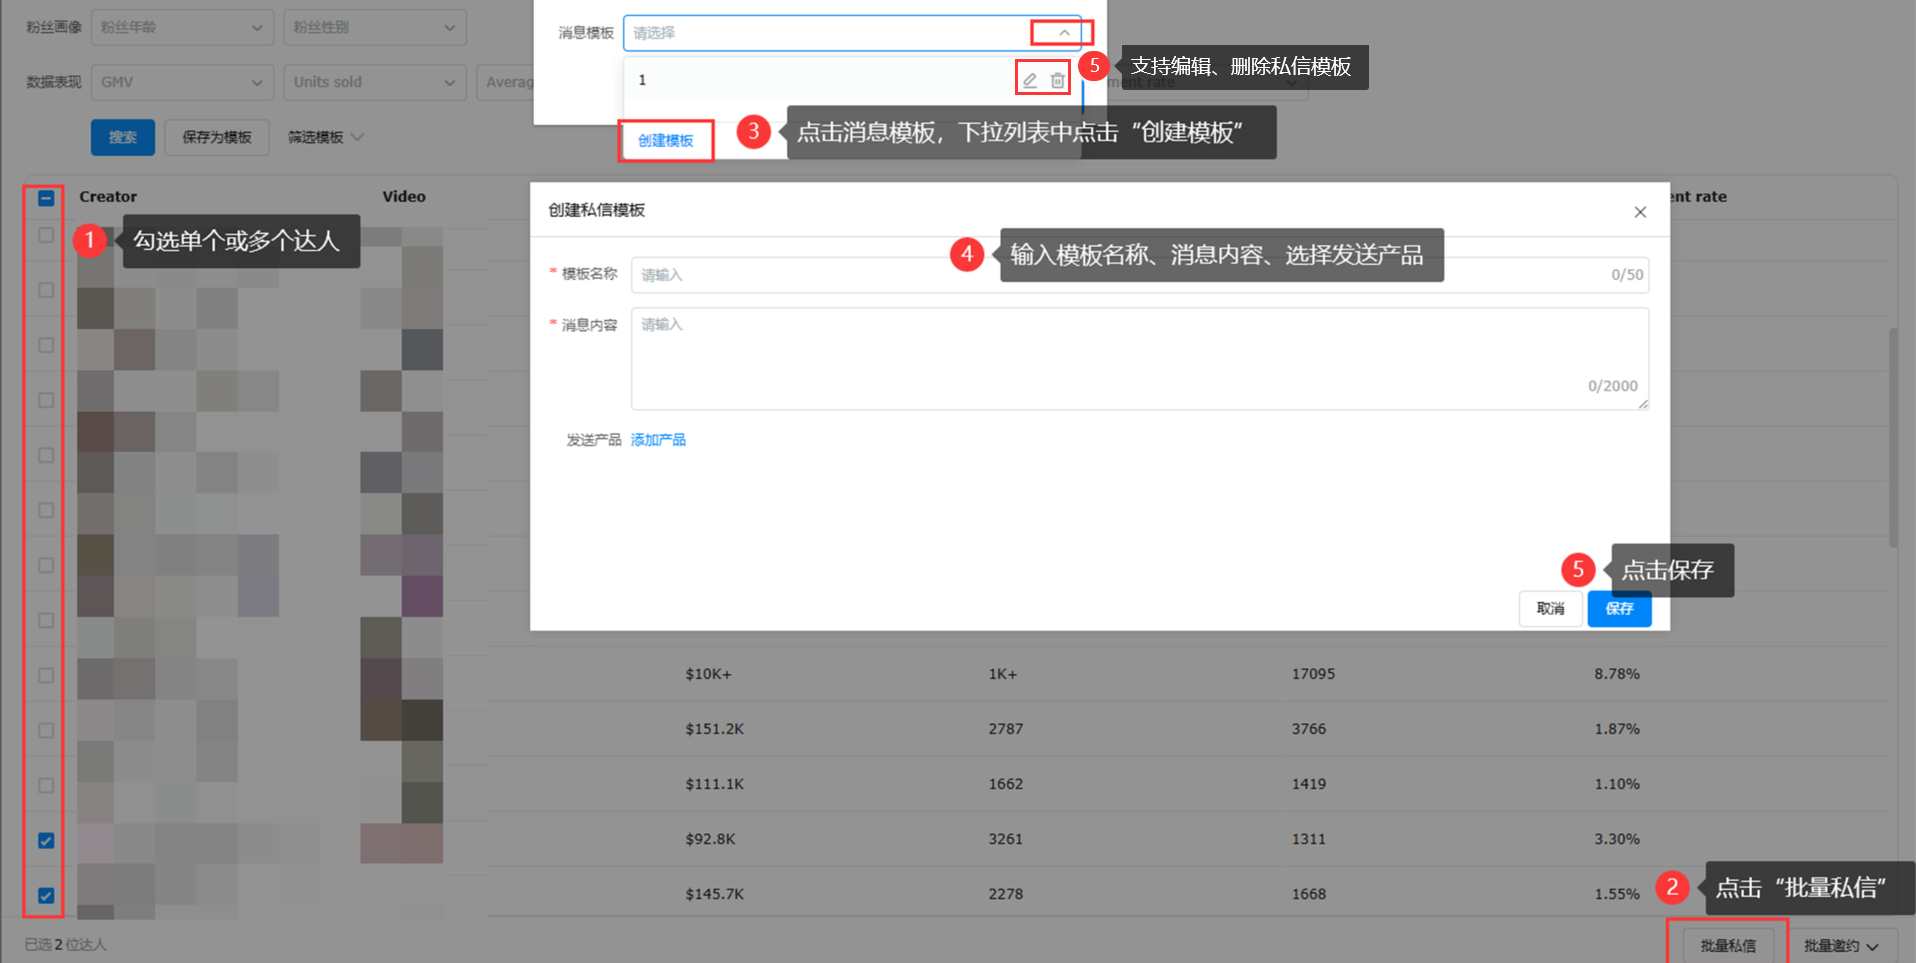Click the 1419 value cell
The image size is (1916, 963).
tap(1308, 784)
